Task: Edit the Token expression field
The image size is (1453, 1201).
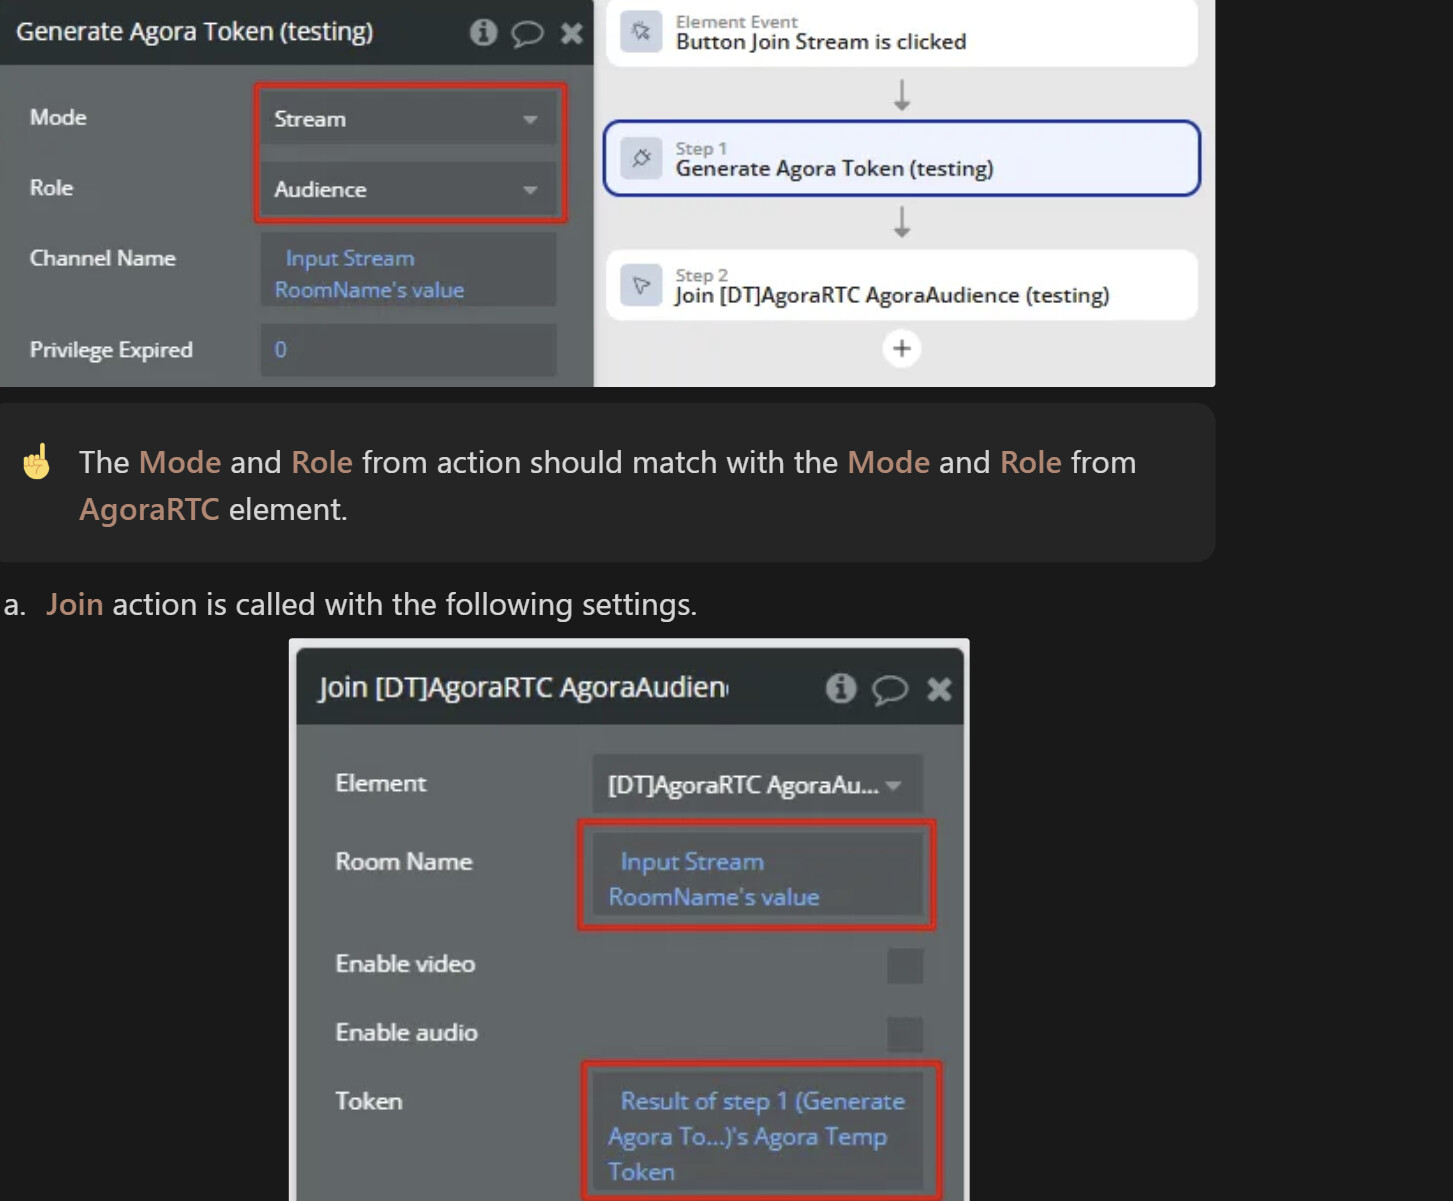Action: point(757,1132)
